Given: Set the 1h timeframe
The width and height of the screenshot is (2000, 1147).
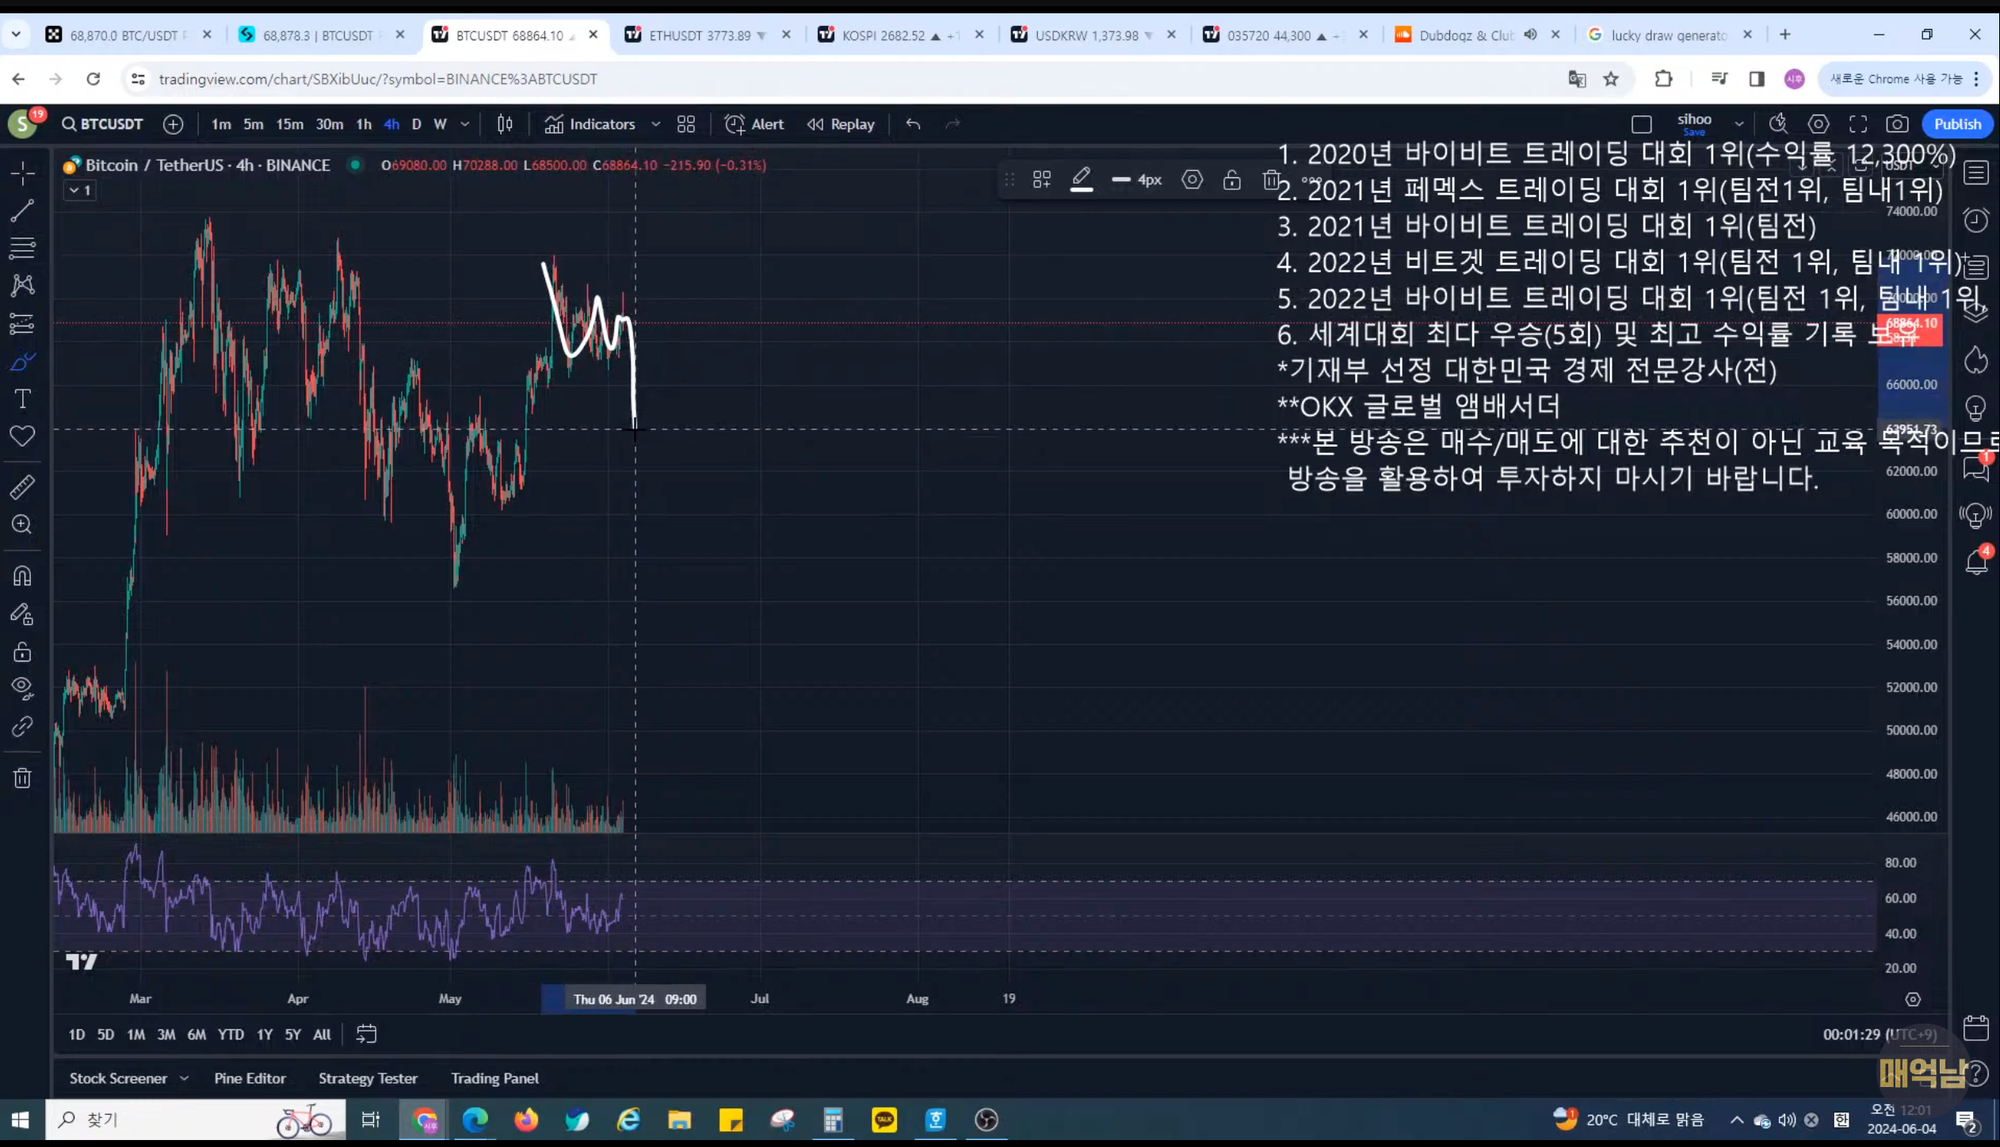Looking at the screenshot, I should click(x=363, y=124).
